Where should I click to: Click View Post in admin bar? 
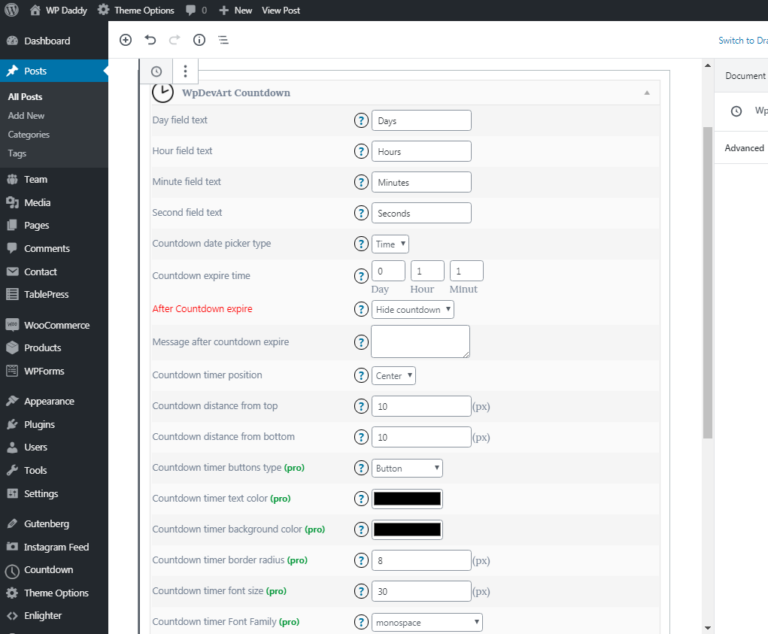[x=281, y=10]
